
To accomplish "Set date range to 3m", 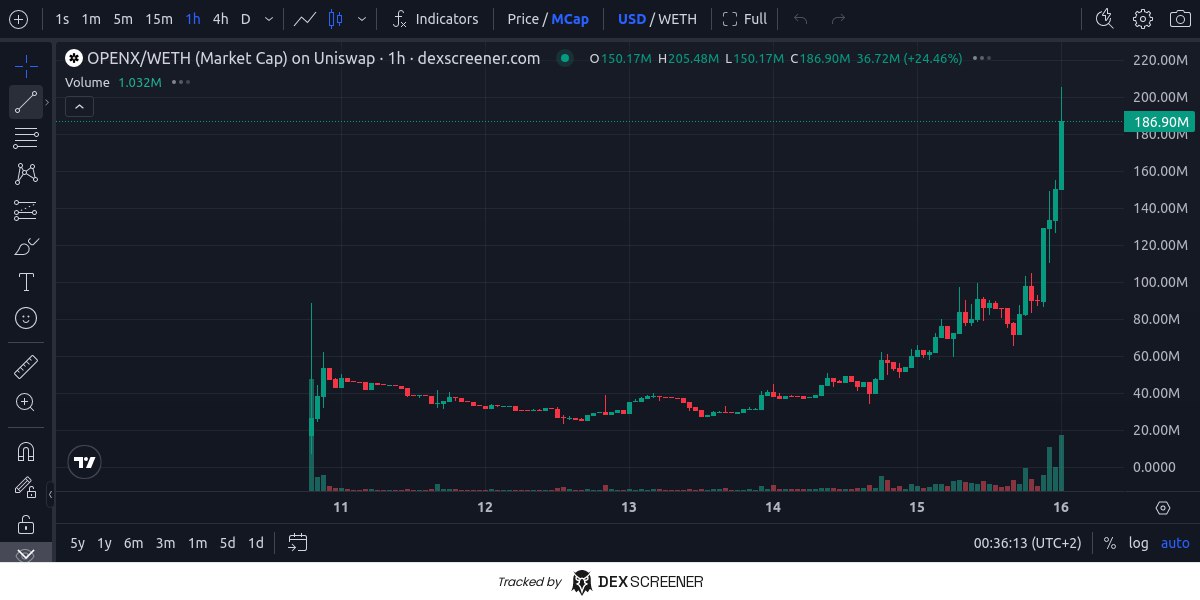I will click(x=165, y=543).
